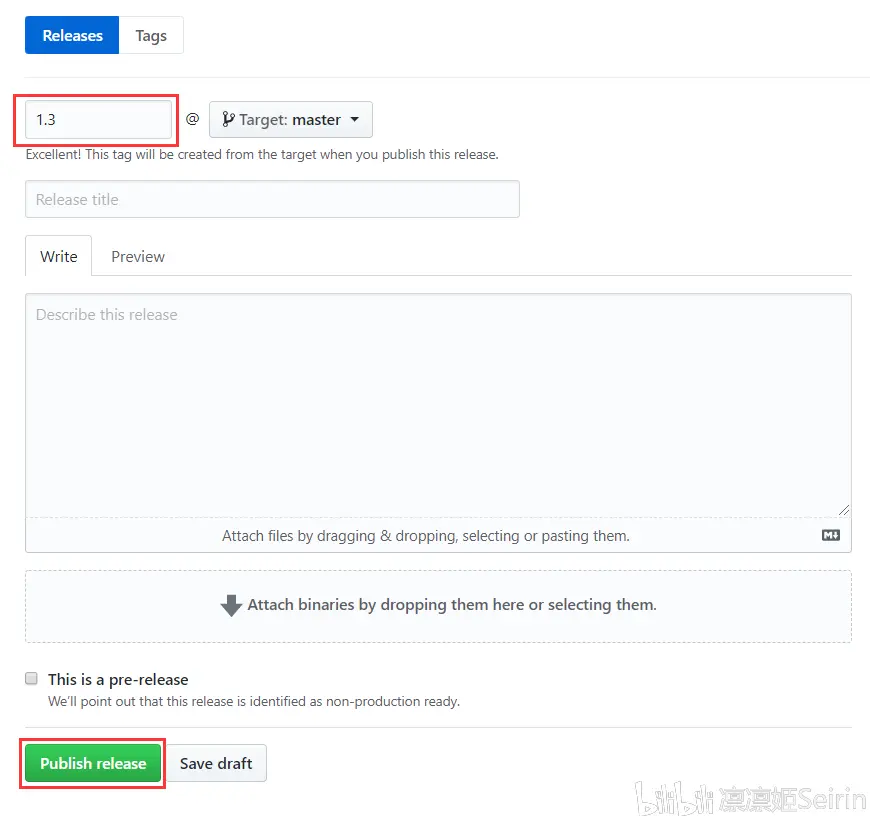This screenshot has height=816, width=870.
Task: Click the Save draft button
Action: pos(216,763)
